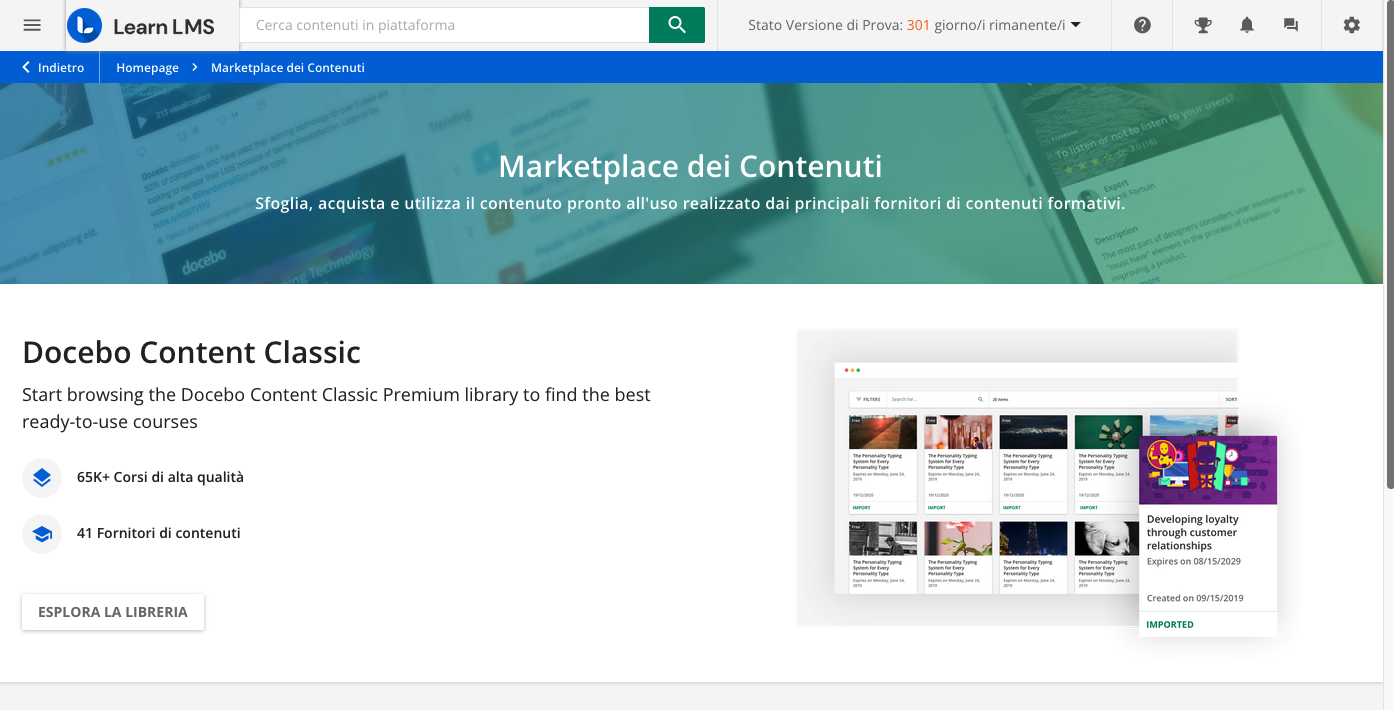Click the 41 Fornitori di contenuti text
The image size is (1394, 710).
coord(158,533)
